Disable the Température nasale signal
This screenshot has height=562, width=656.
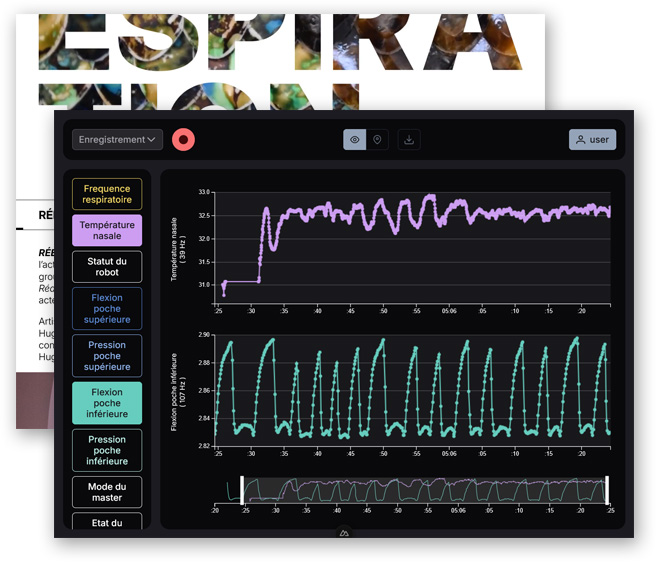coord(107,231)
